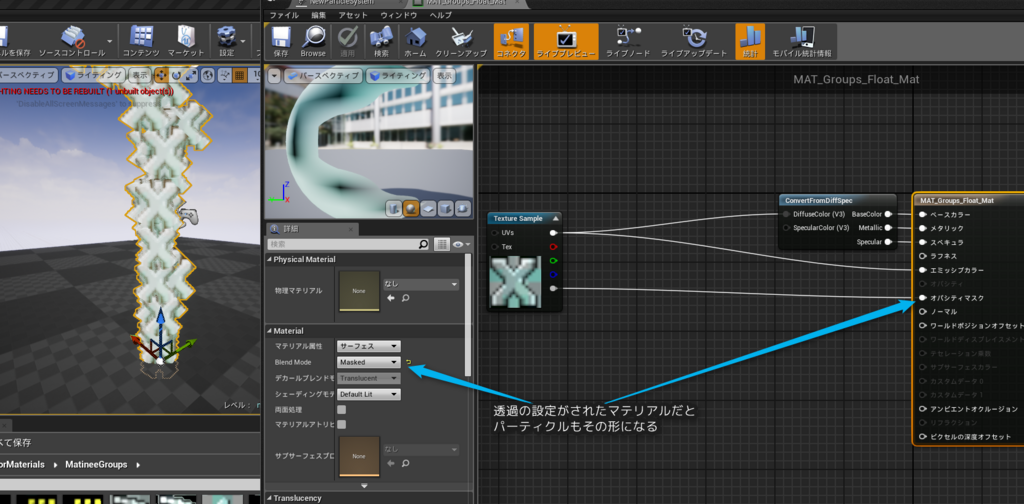Click MatineeGroups breadcrumb in content browser

click(96, 464)
